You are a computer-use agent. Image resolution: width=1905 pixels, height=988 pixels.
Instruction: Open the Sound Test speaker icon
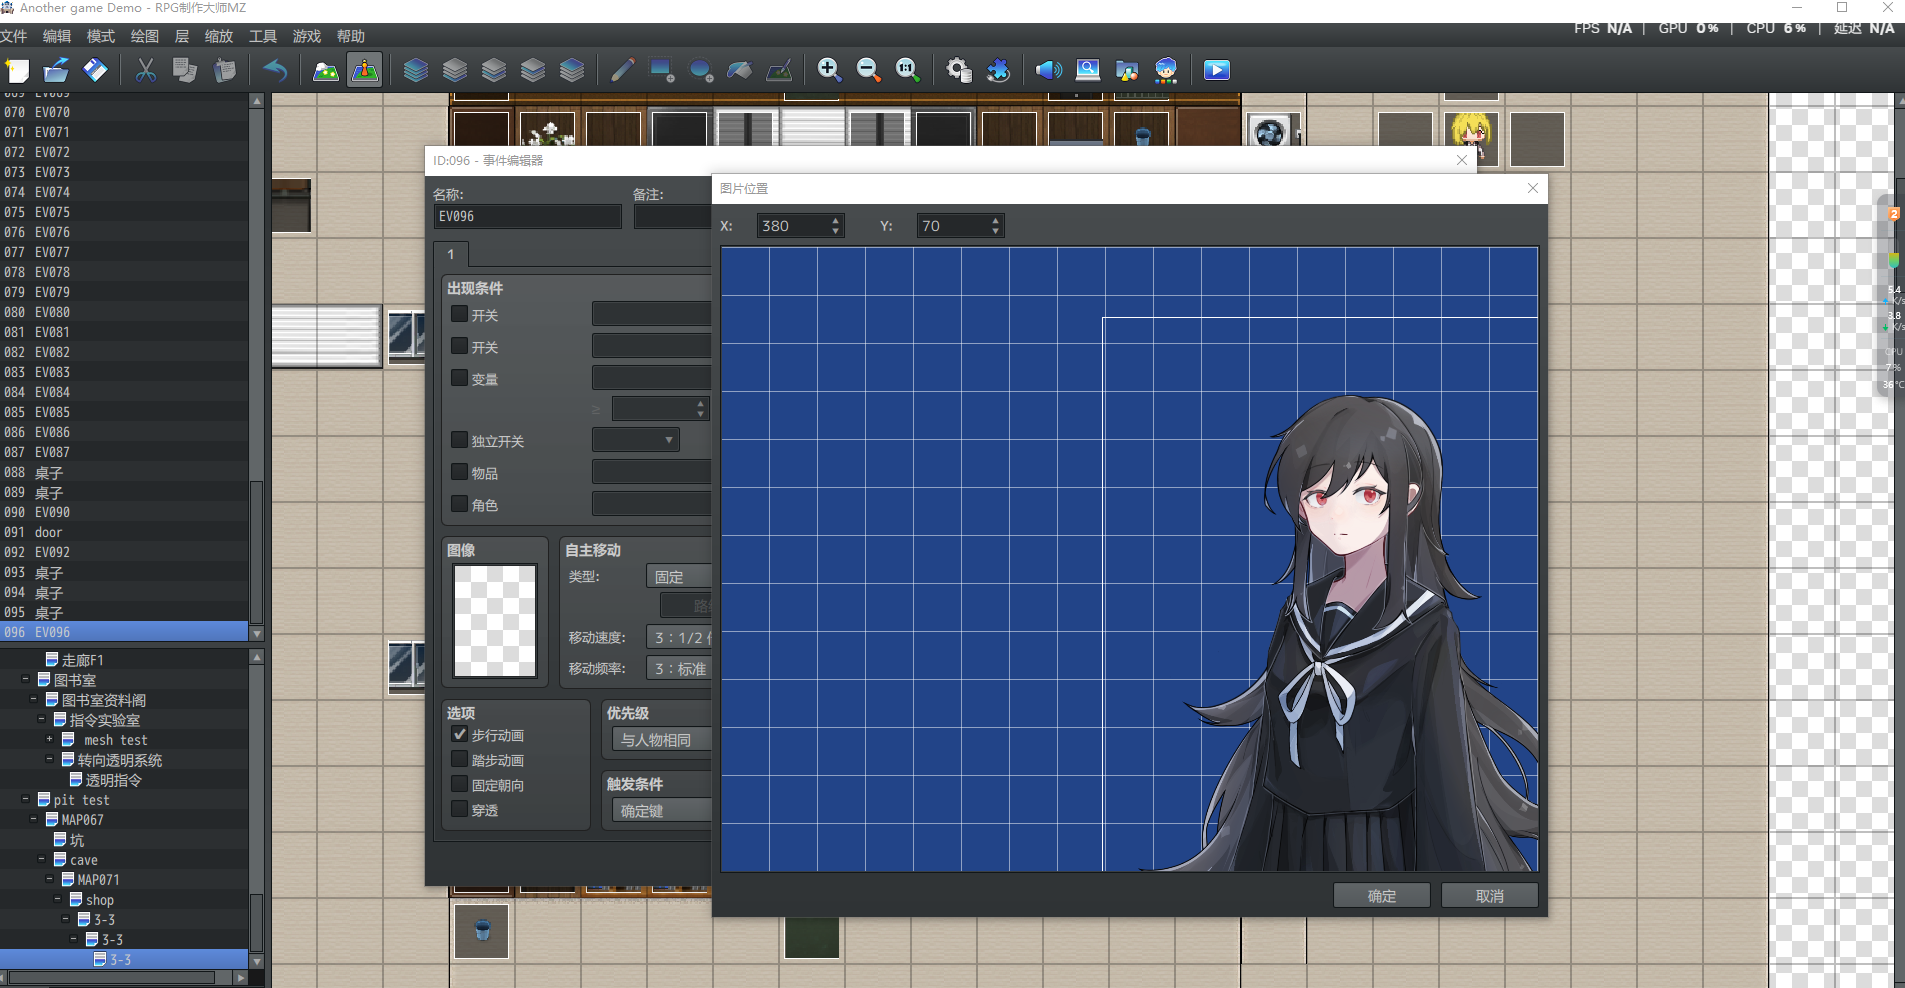1048,70
